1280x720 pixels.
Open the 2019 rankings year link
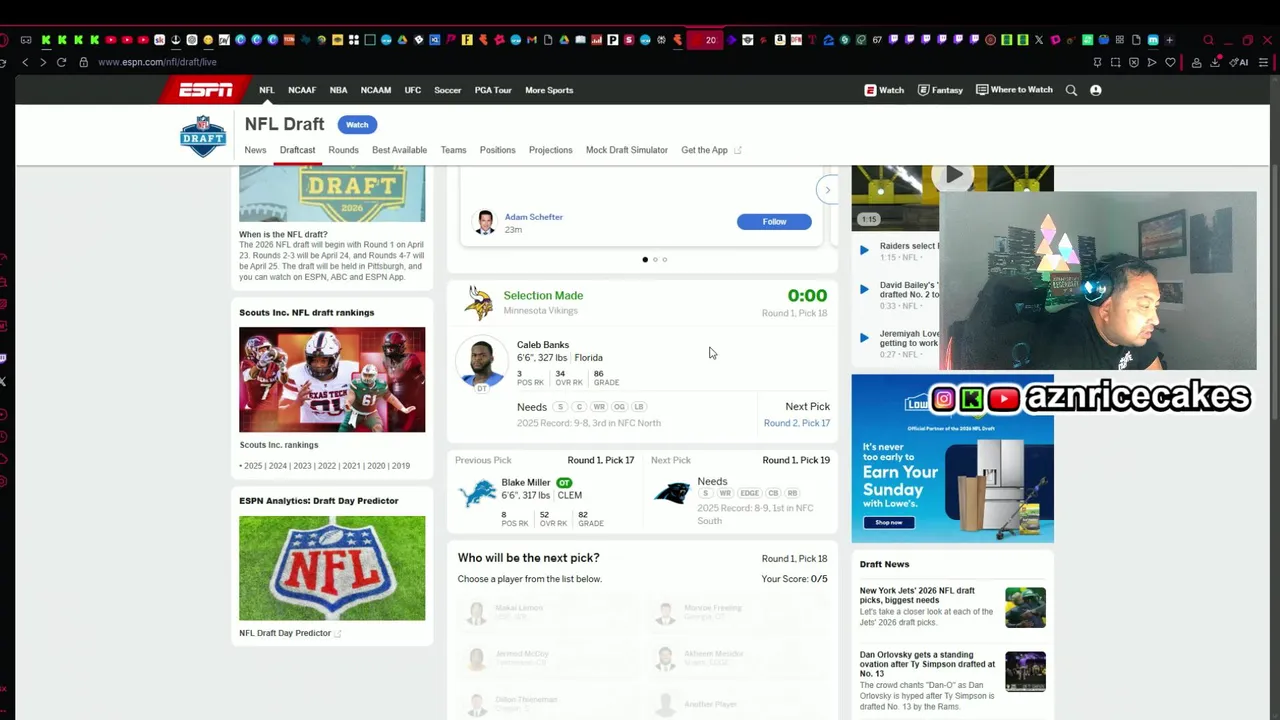coord(401,466)
